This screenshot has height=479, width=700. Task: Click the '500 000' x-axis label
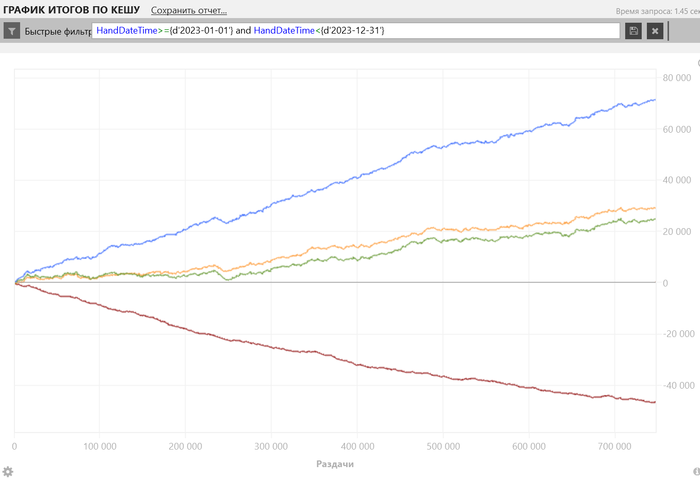click(x=443, y=446)
